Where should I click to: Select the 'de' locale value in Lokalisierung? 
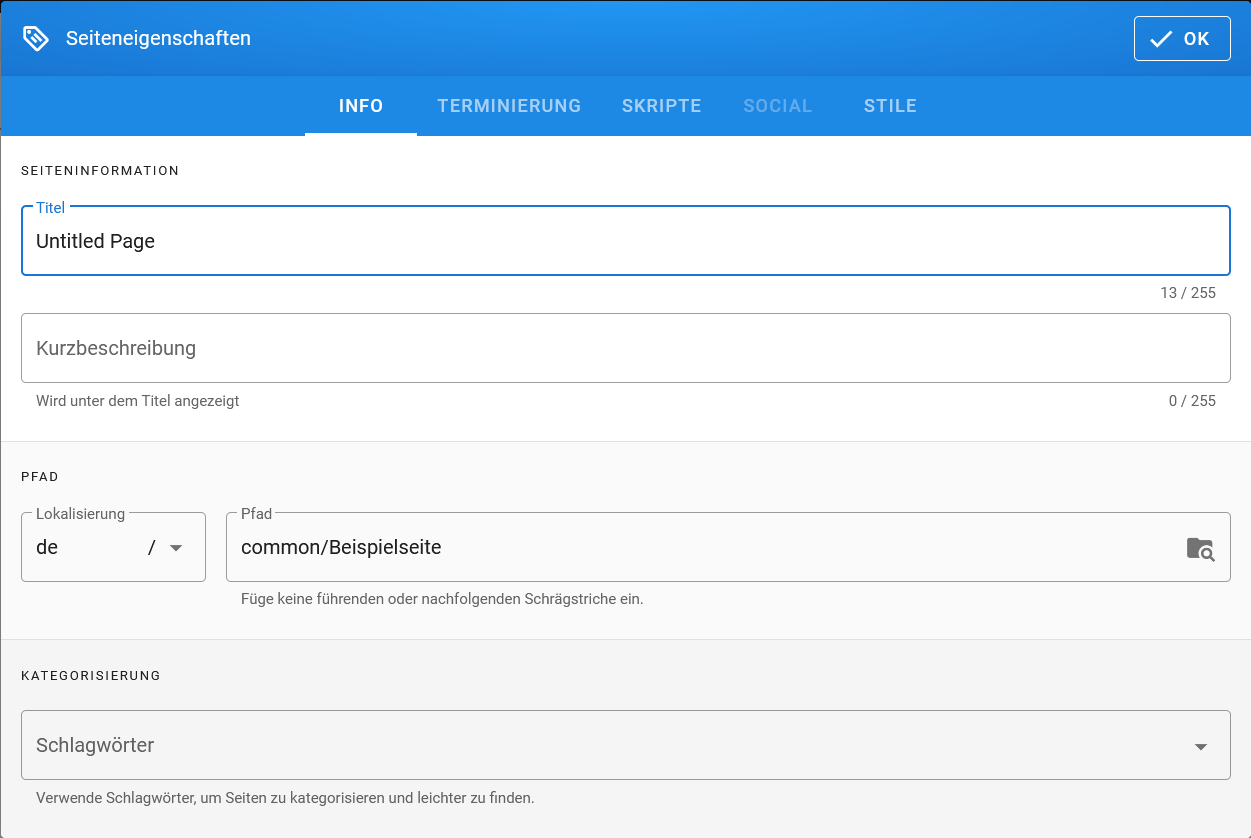(48, 548)
